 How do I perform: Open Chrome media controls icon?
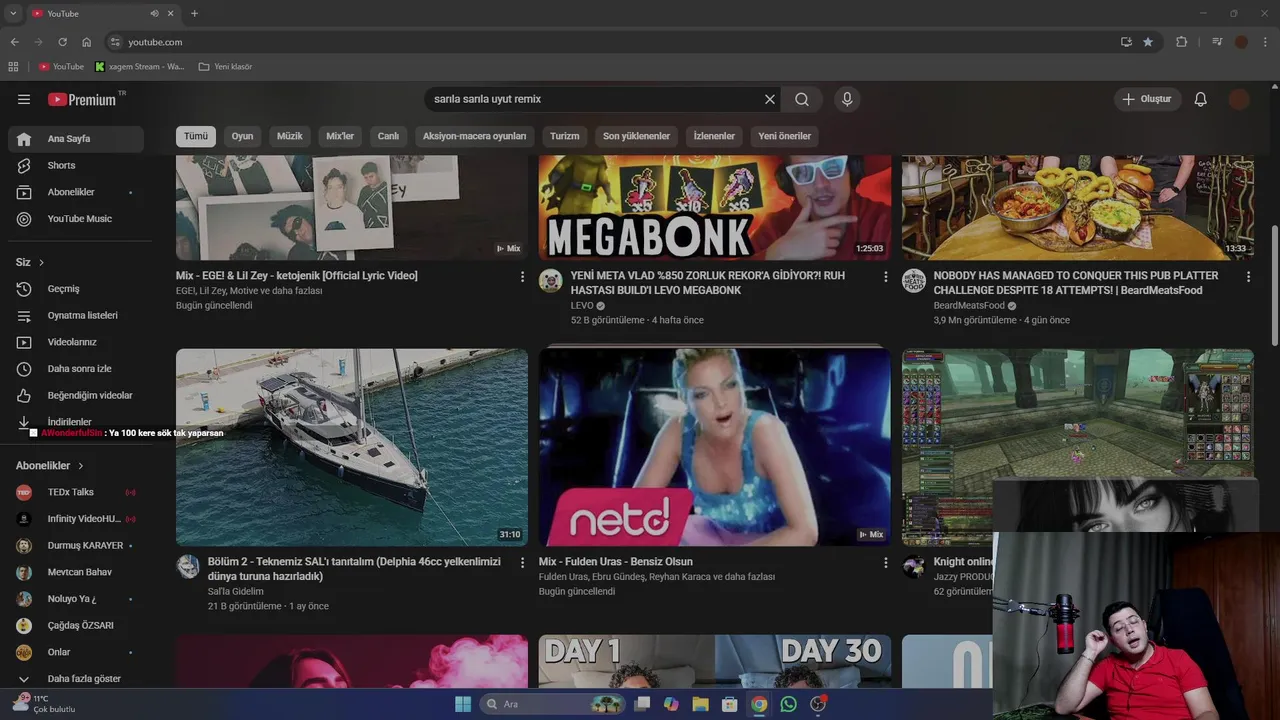[1217, 42]
